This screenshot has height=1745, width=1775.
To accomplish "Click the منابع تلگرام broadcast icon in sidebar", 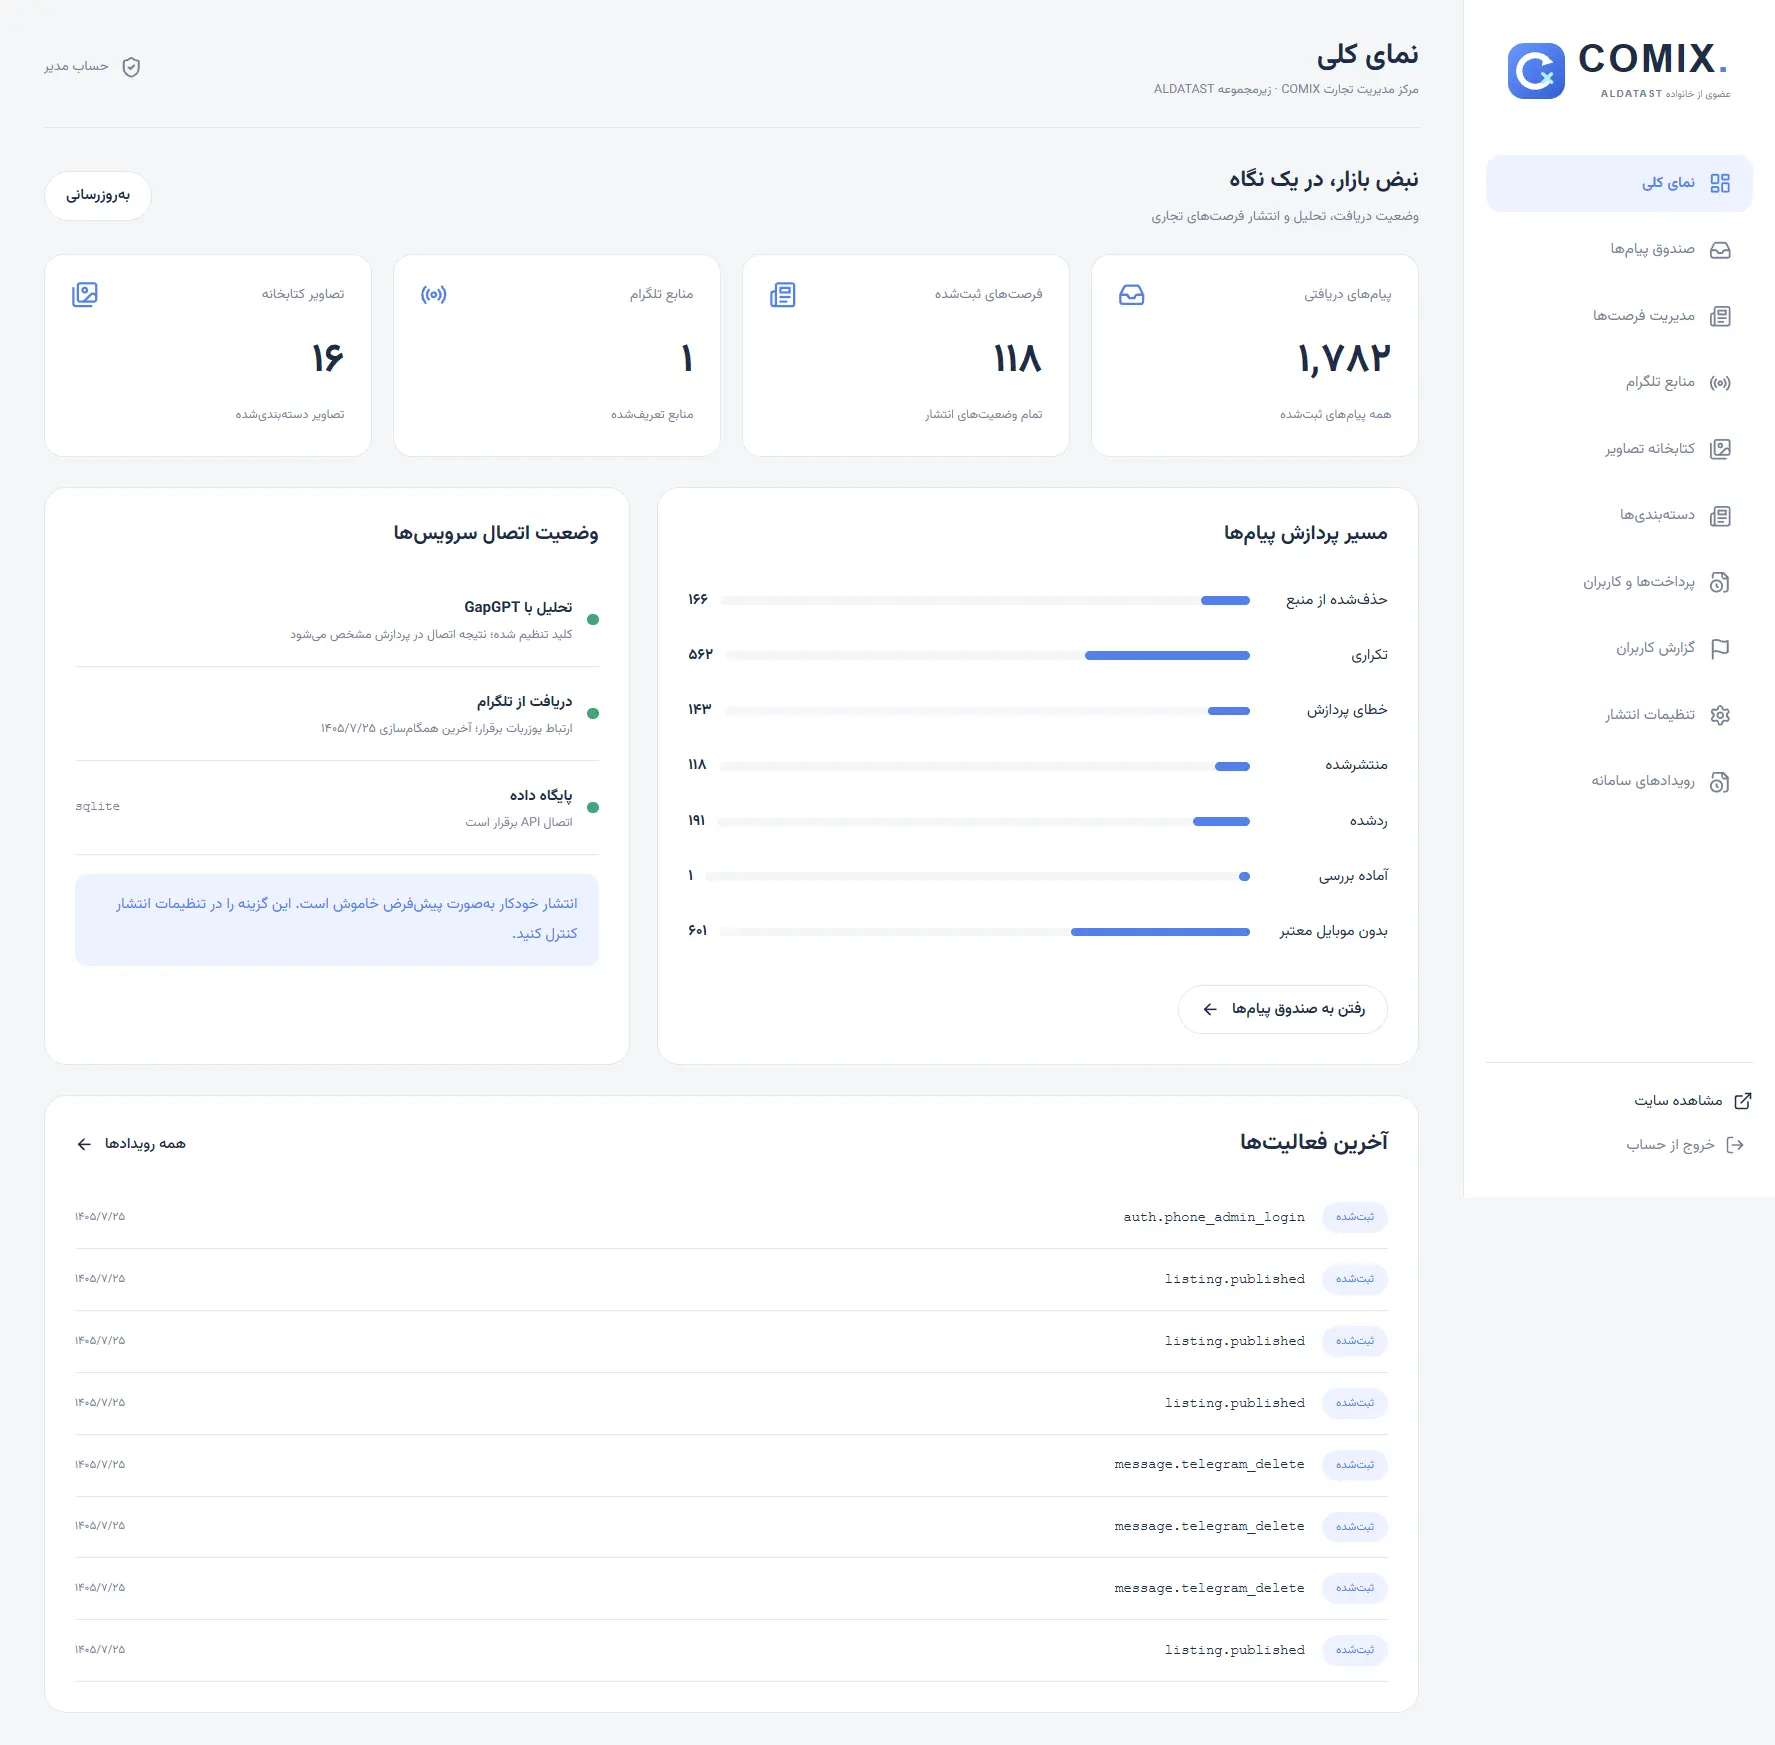I will point(1720,383).
